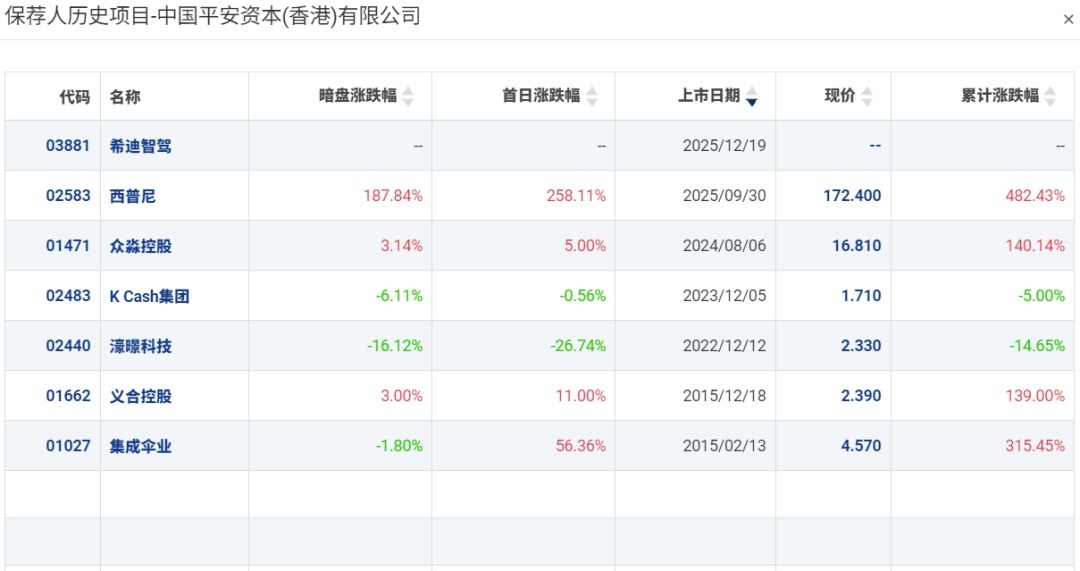Select the 258.11% first-day value
This screenshot has width=1080, height=571.
[576, 196]
